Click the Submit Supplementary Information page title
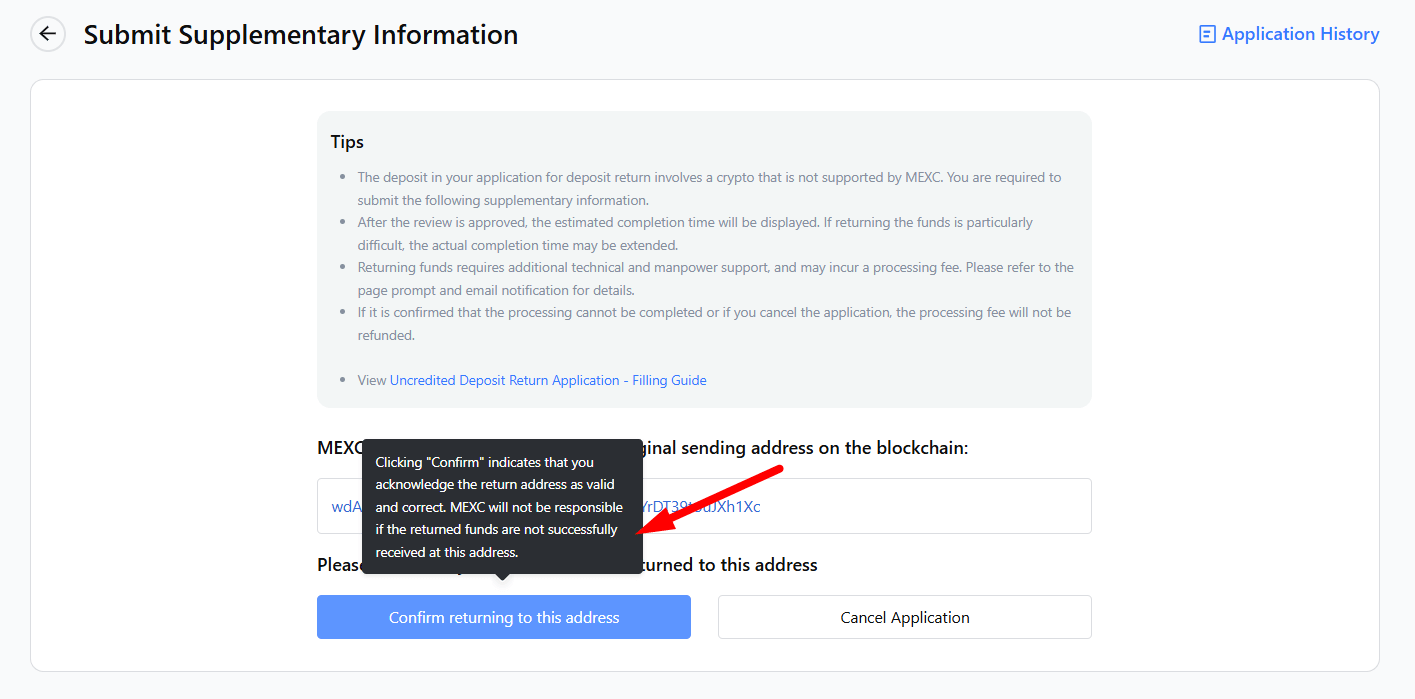Image resolution: width=1415 pixels, height=699 pixels. pos(300,35)
